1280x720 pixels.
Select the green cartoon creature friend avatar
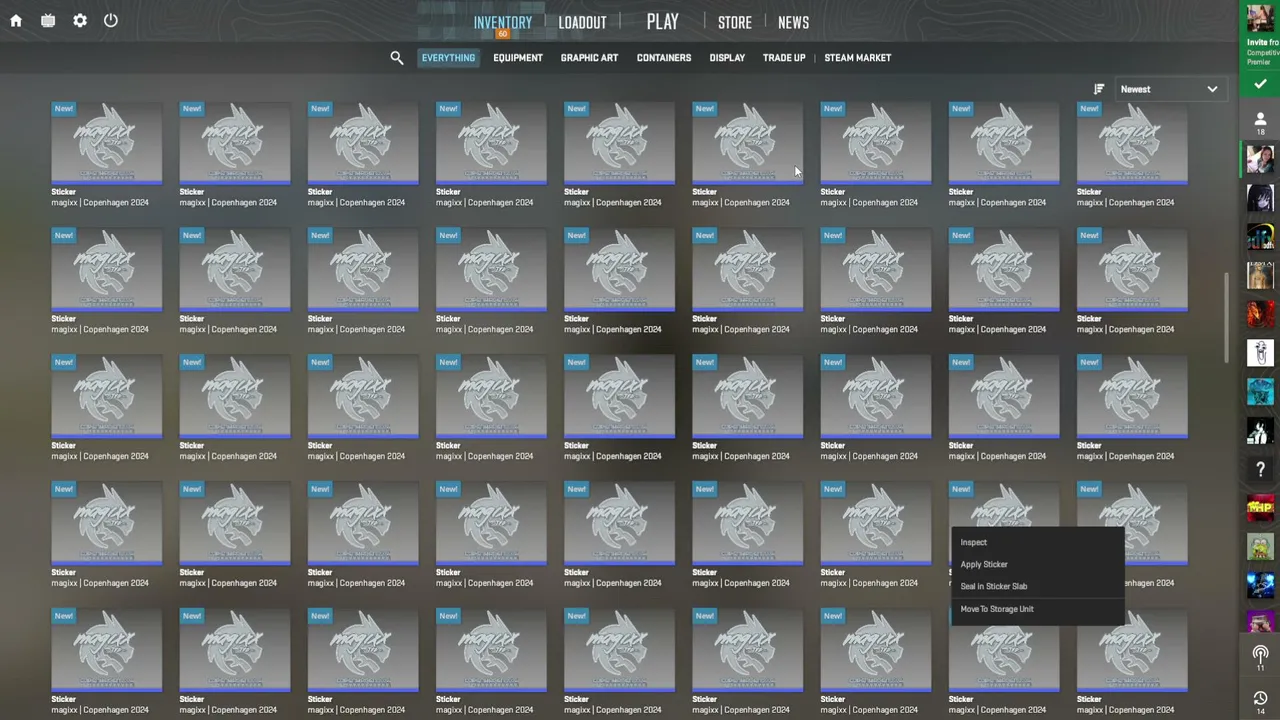(x=1260, y=547)
